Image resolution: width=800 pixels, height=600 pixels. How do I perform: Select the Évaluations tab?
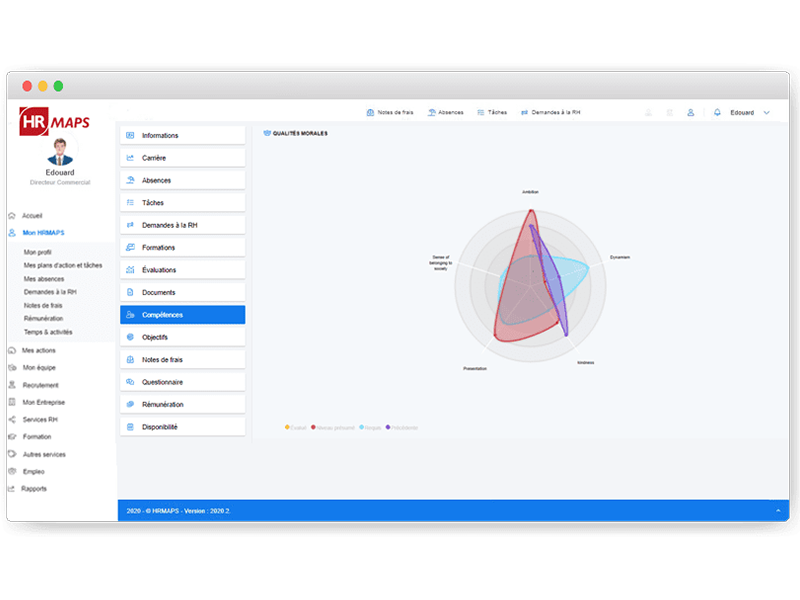pos(182,270)
